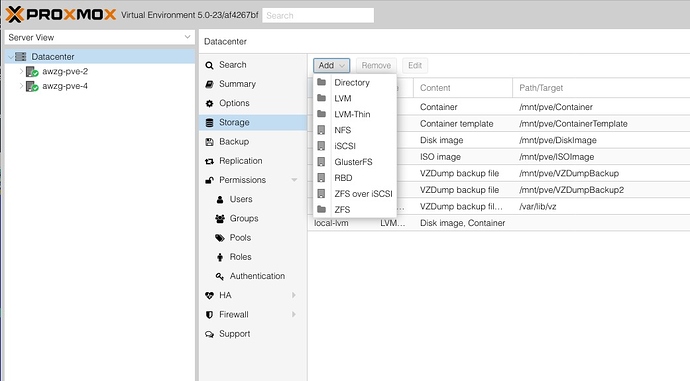The height and width of the screenshot is (381, 690).
Task: Click the awzg-pve-2 node icon
Action: (x=32, y=71)
